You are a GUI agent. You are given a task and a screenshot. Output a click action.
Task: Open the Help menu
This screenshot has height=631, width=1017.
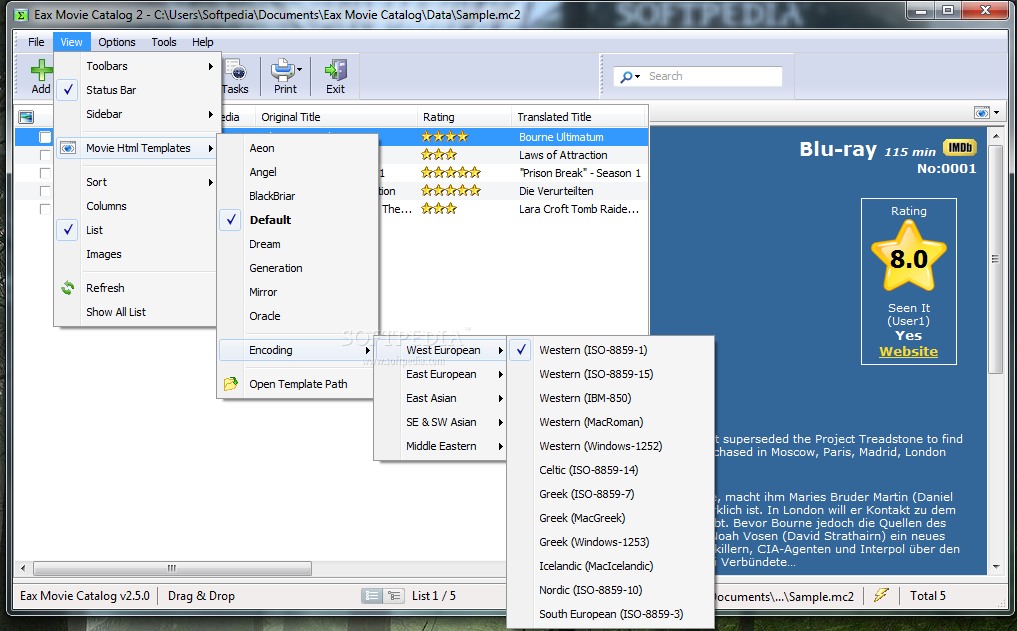(202, 42)
